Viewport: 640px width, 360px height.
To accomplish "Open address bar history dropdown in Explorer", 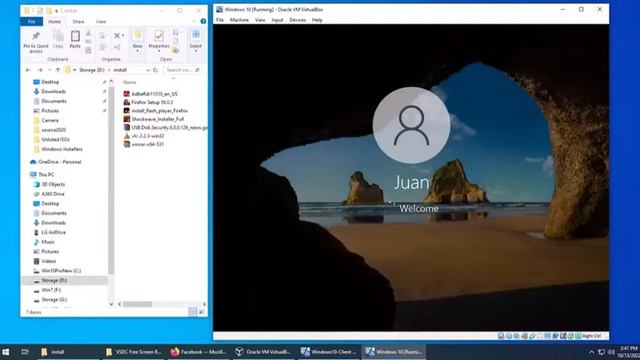I will point(148,70).
